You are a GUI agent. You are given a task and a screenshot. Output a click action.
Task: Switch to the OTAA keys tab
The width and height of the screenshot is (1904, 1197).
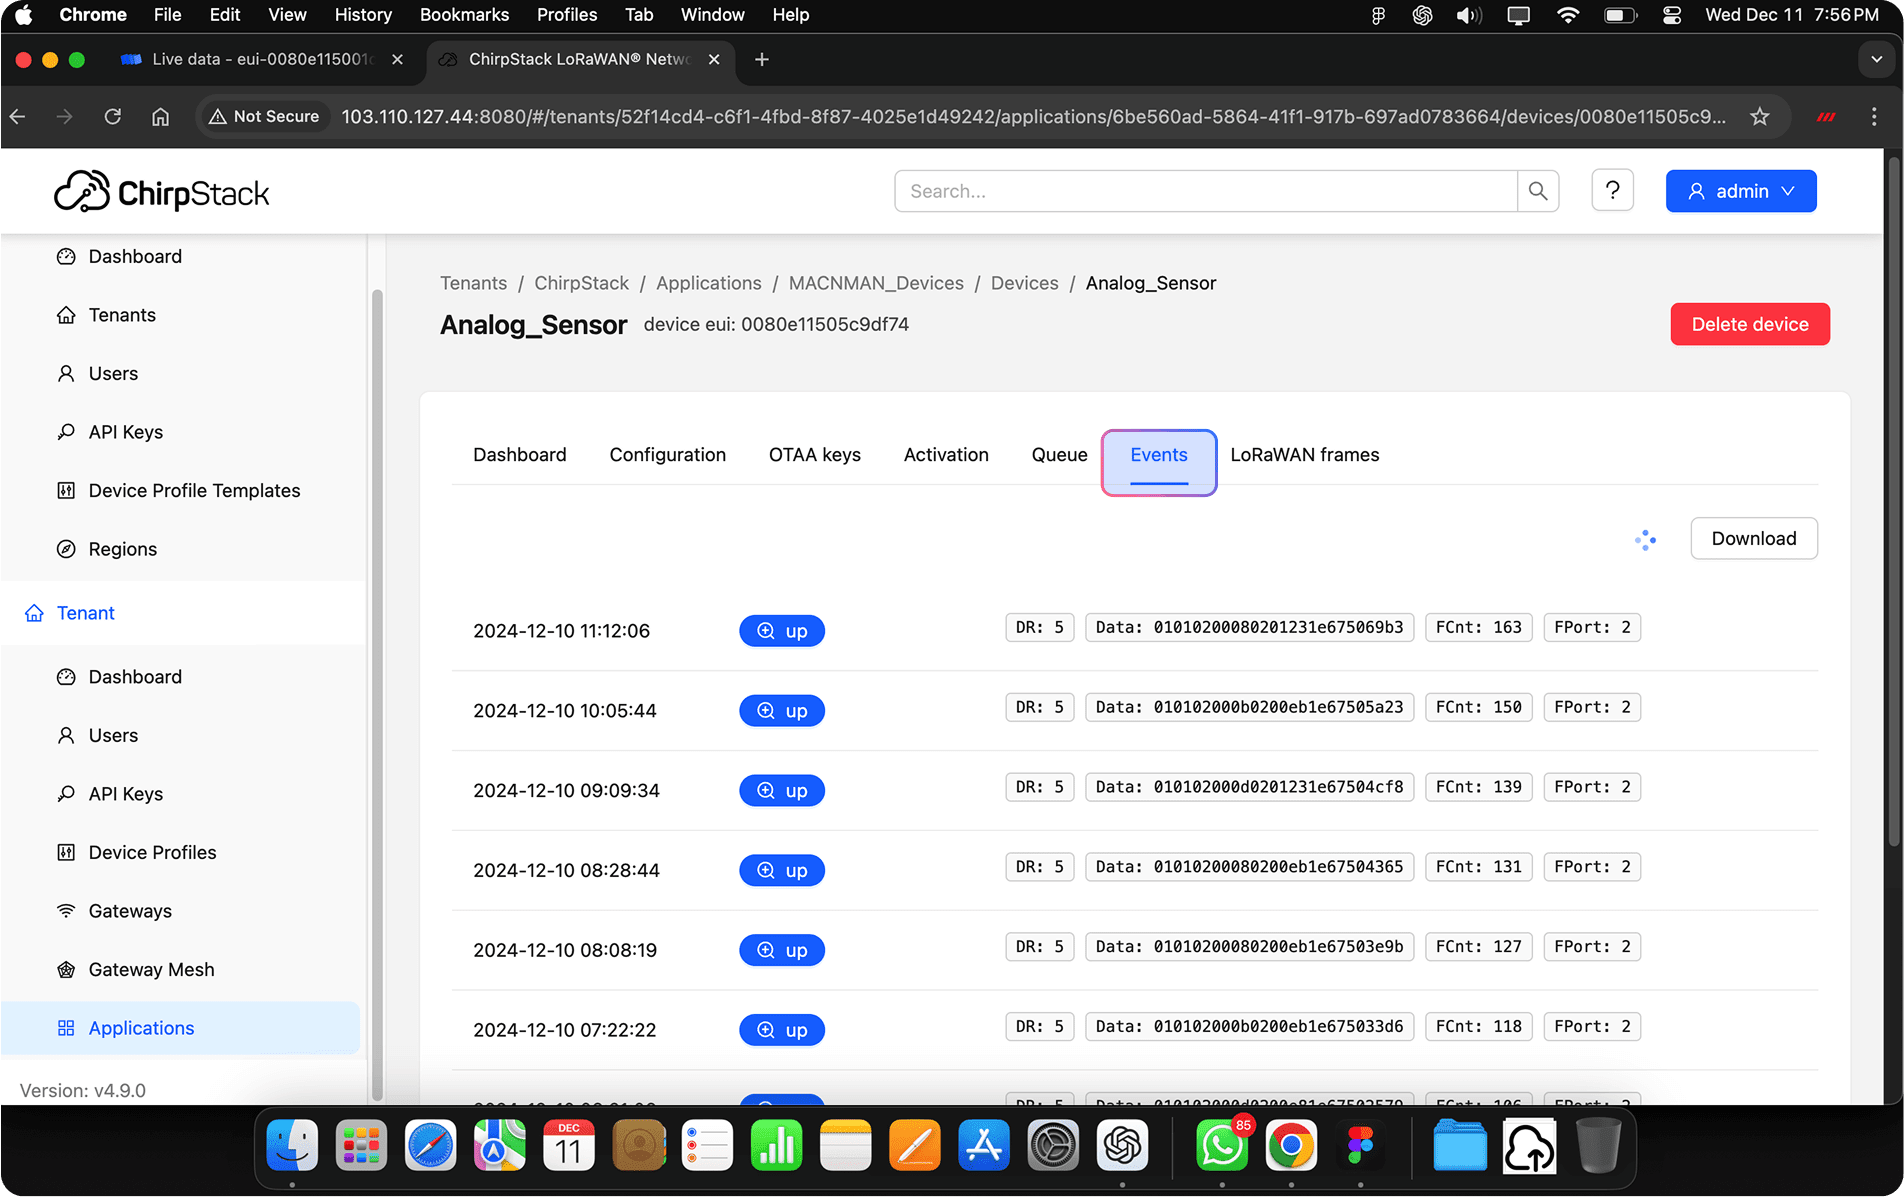click(x=814, y=455)
